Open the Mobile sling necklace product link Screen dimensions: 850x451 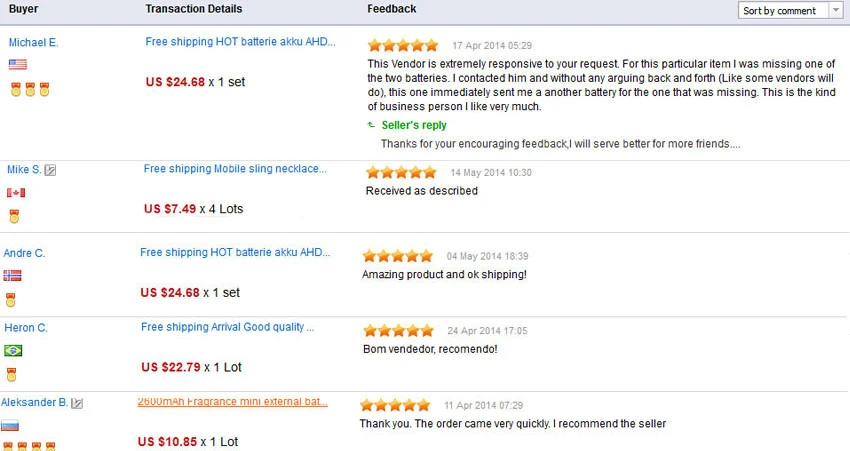pyautogui.click(x=235, y=169)
